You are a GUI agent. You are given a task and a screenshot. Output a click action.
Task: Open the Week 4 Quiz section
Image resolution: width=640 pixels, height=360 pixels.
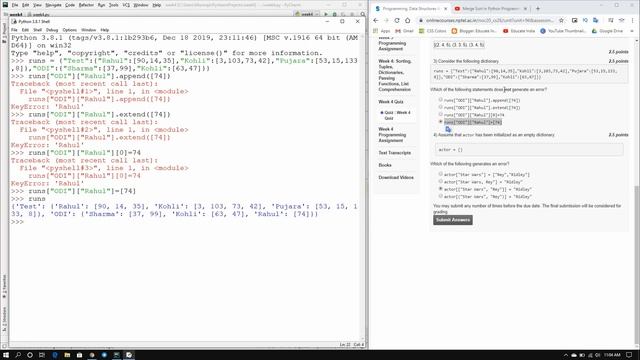pyautogui.click(x=391, y=102)
